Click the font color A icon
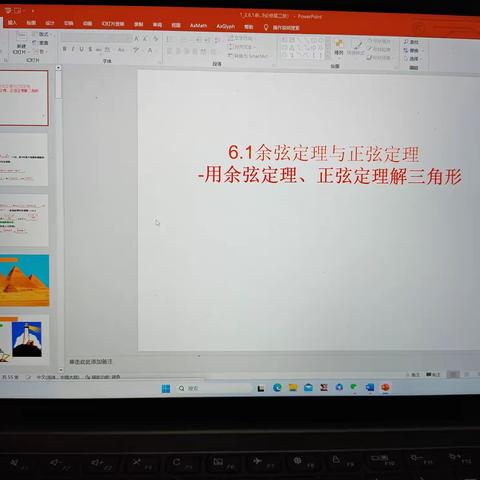The image size is (480, 480). 150,51
